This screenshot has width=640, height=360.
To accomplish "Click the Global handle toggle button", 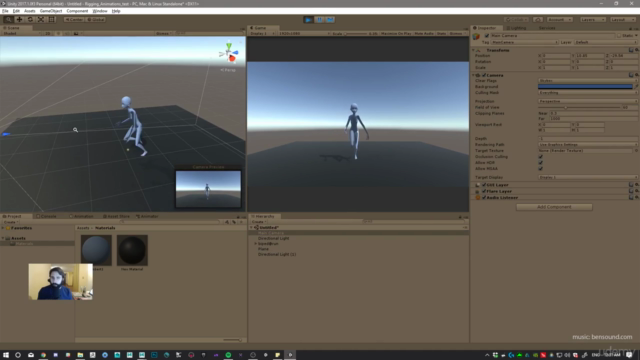I will pos(96,19).
